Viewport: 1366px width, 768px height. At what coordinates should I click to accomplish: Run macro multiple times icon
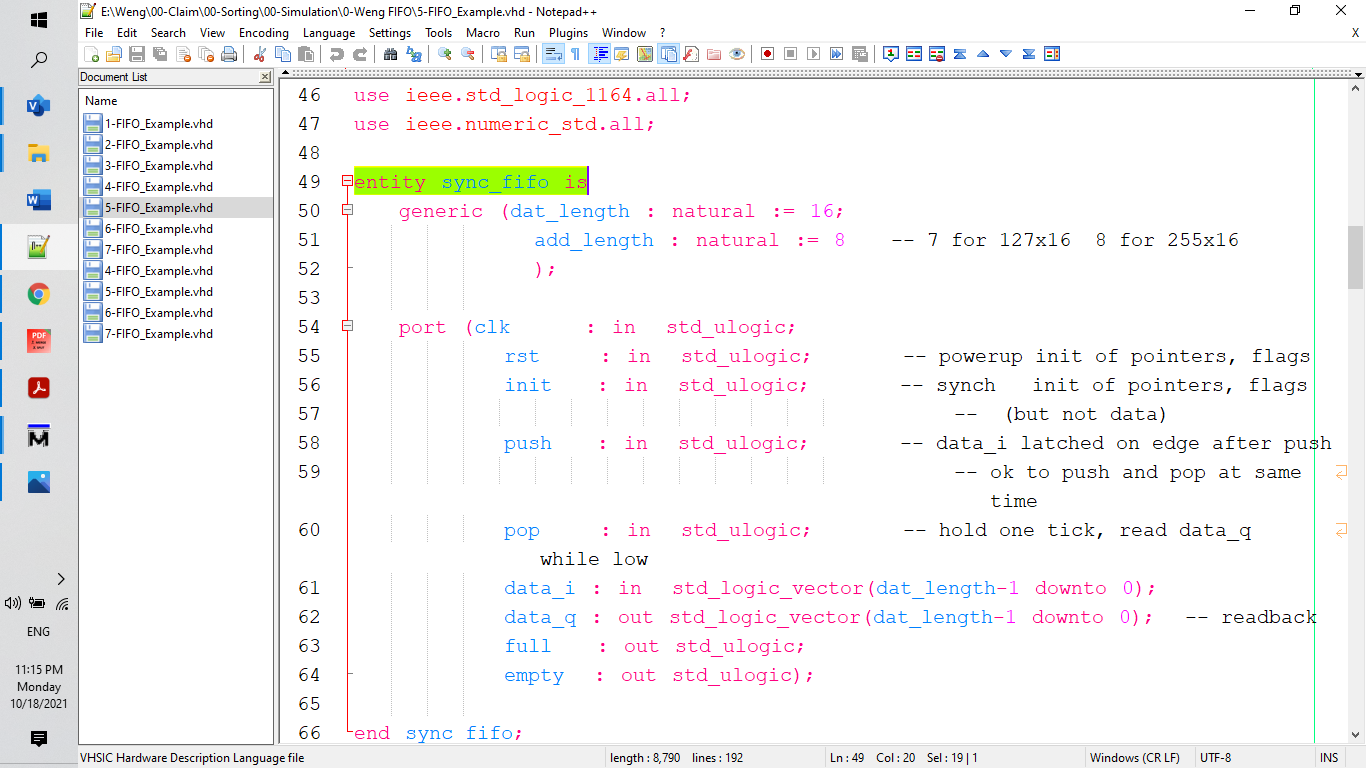pyautogui.click(x=836, y=54)
